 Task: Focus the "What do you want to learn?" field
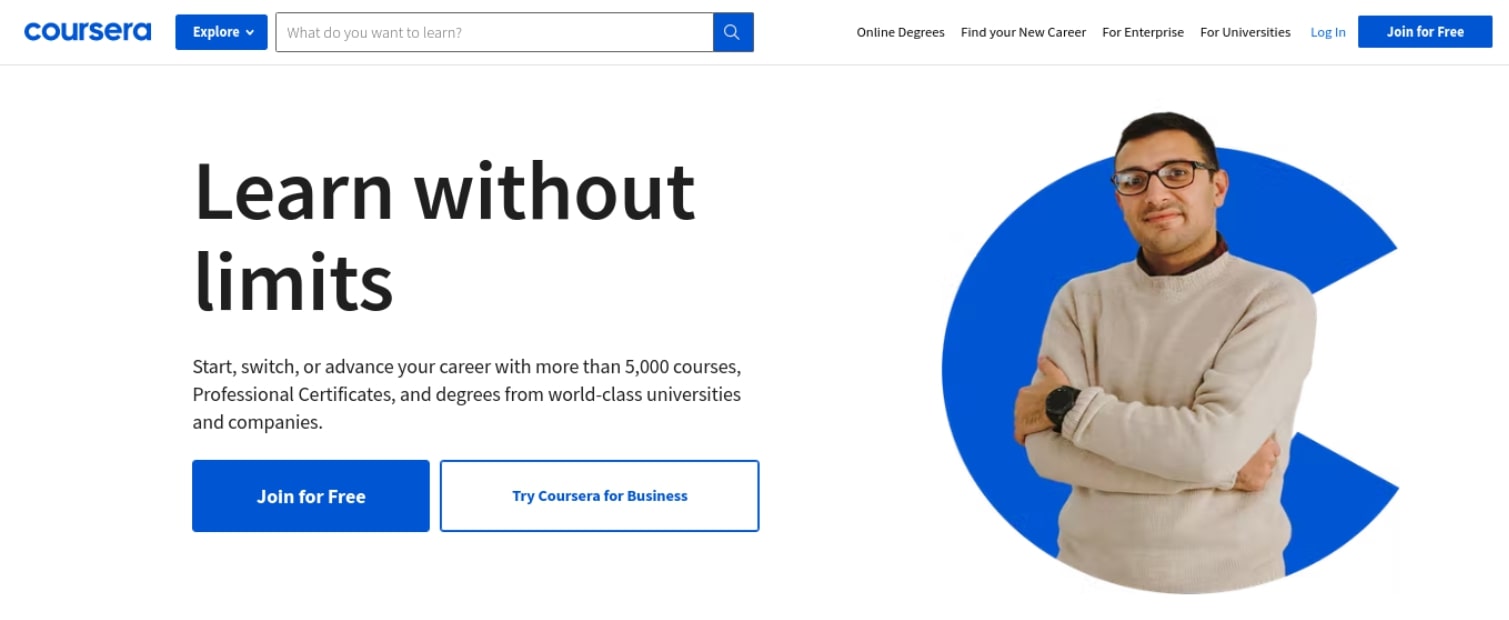(494, 32)
